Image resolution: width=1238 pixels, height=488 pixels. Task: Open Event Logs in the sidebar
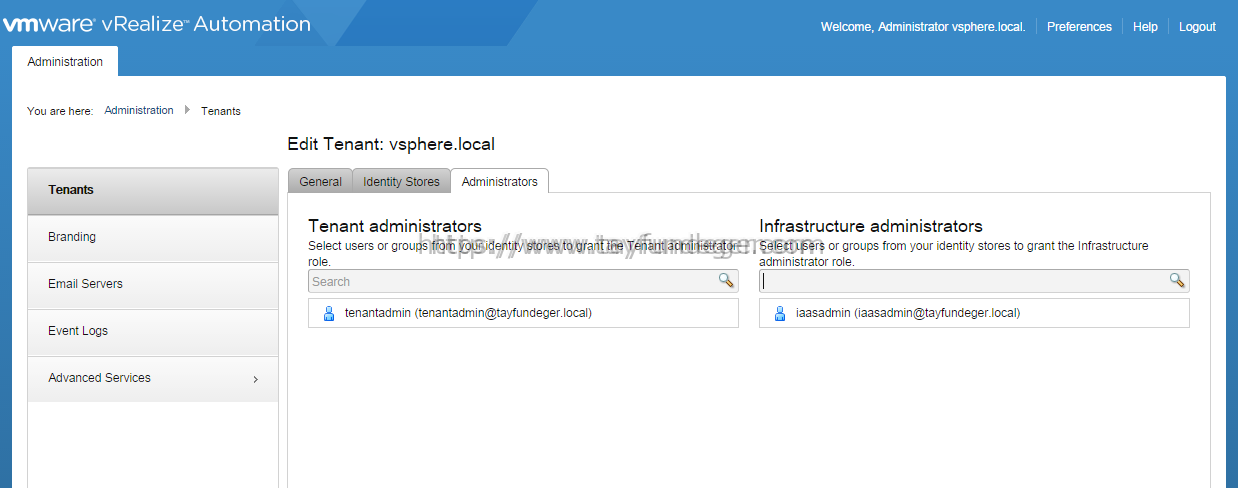[153, 332]
